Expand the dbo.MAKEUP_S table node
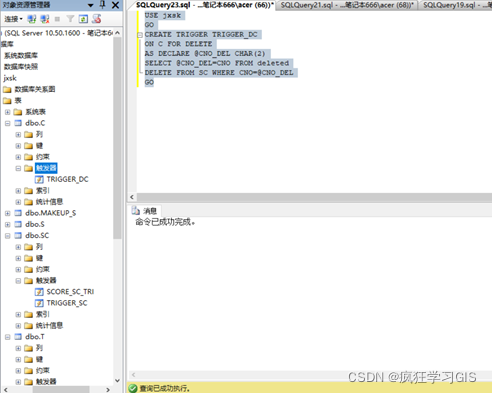Image resolution: width=492 pixels, height=393 pixels. 7,213
